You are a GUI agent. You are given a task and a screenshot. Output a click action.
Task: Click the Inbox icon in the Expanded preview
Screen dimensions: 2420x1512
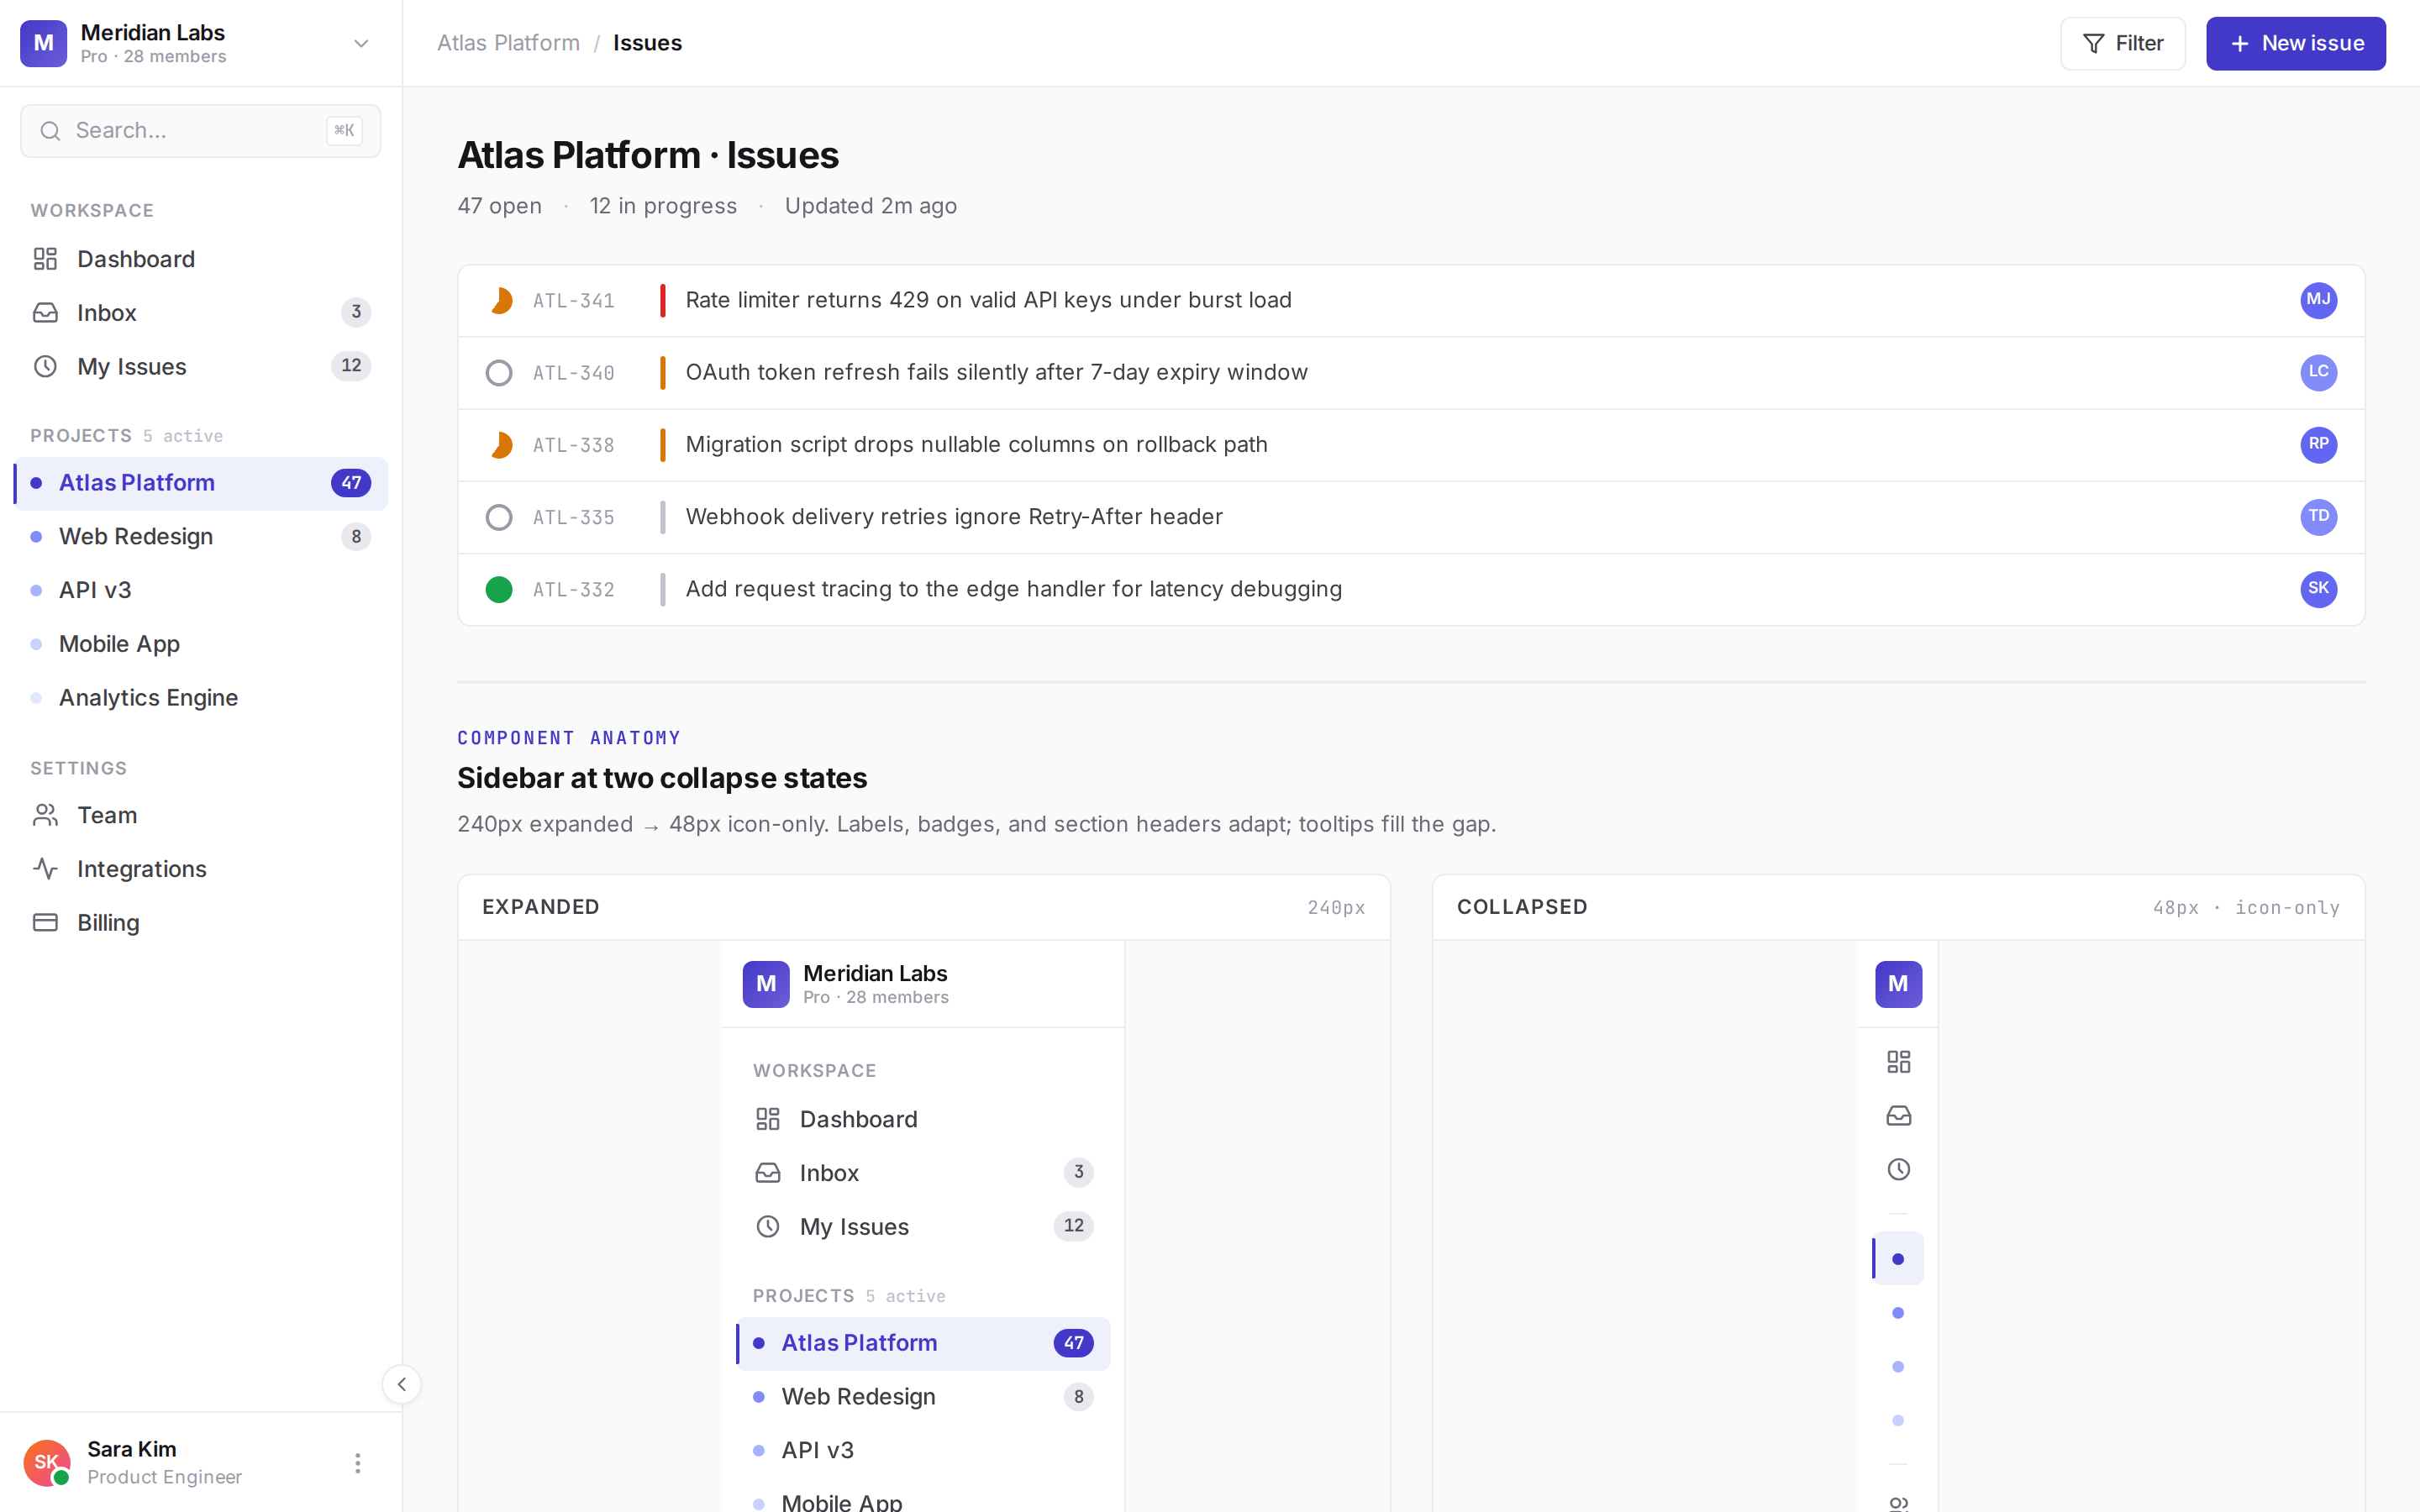tap(767, 1173)
